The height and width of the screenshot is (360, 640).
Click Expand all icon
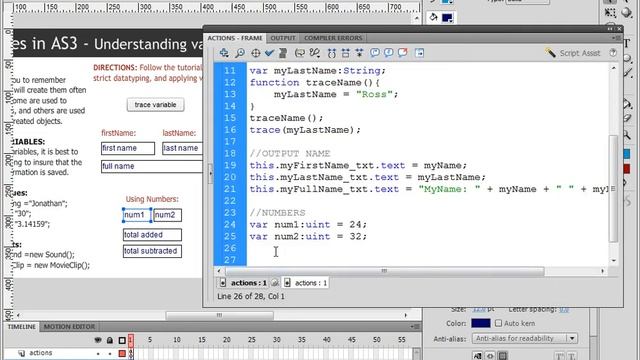pos(359,53)
